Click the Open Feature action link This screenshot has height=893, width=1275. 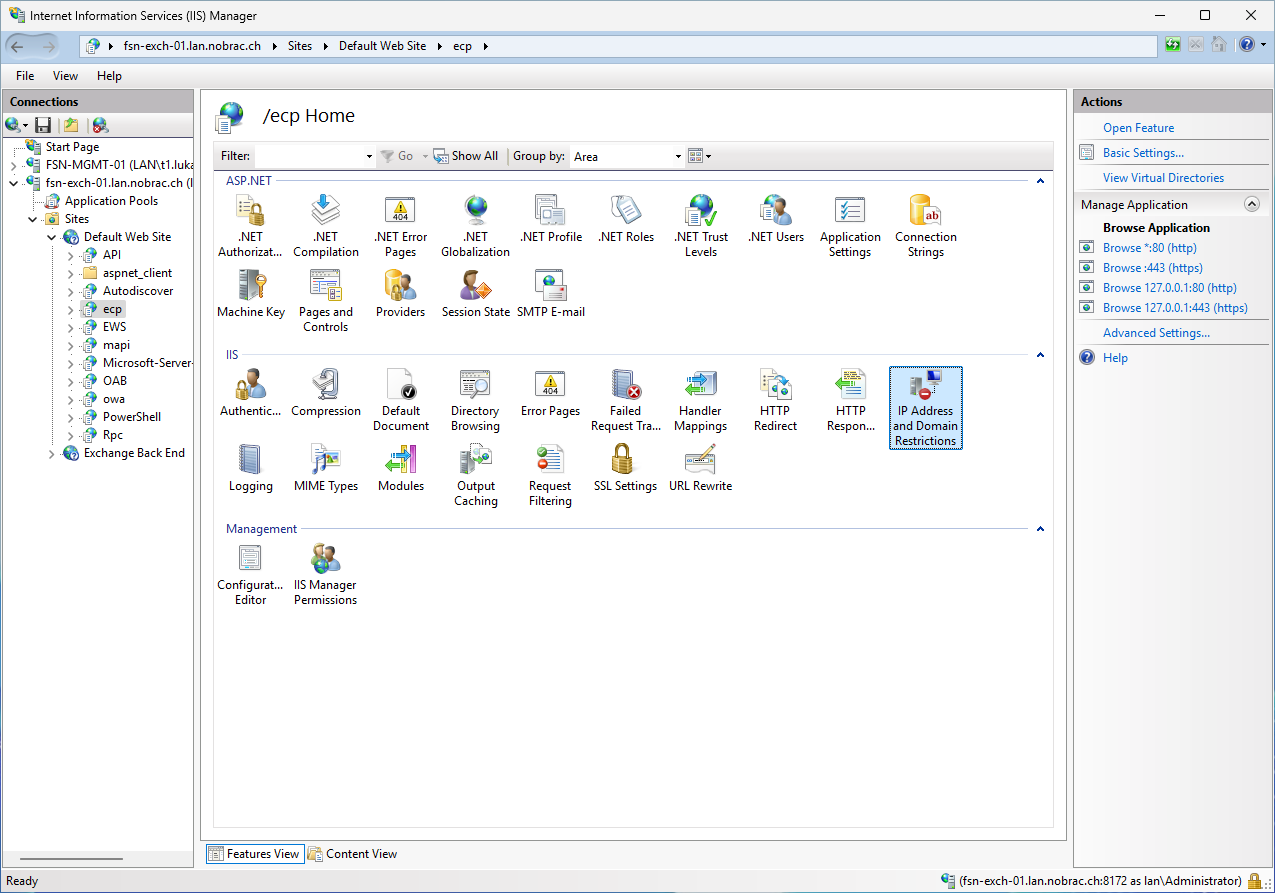1138,128
